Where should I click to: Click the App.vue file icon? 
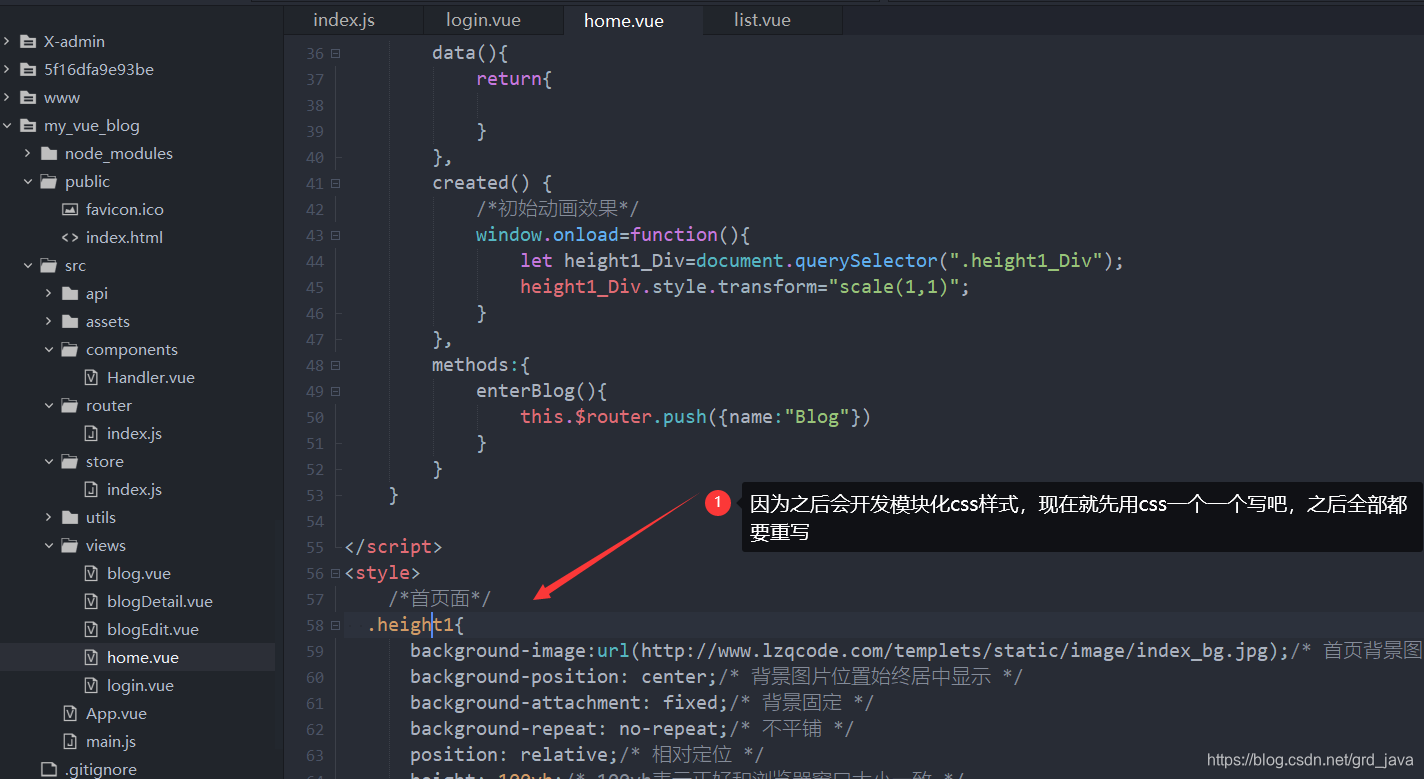point(70,714)
